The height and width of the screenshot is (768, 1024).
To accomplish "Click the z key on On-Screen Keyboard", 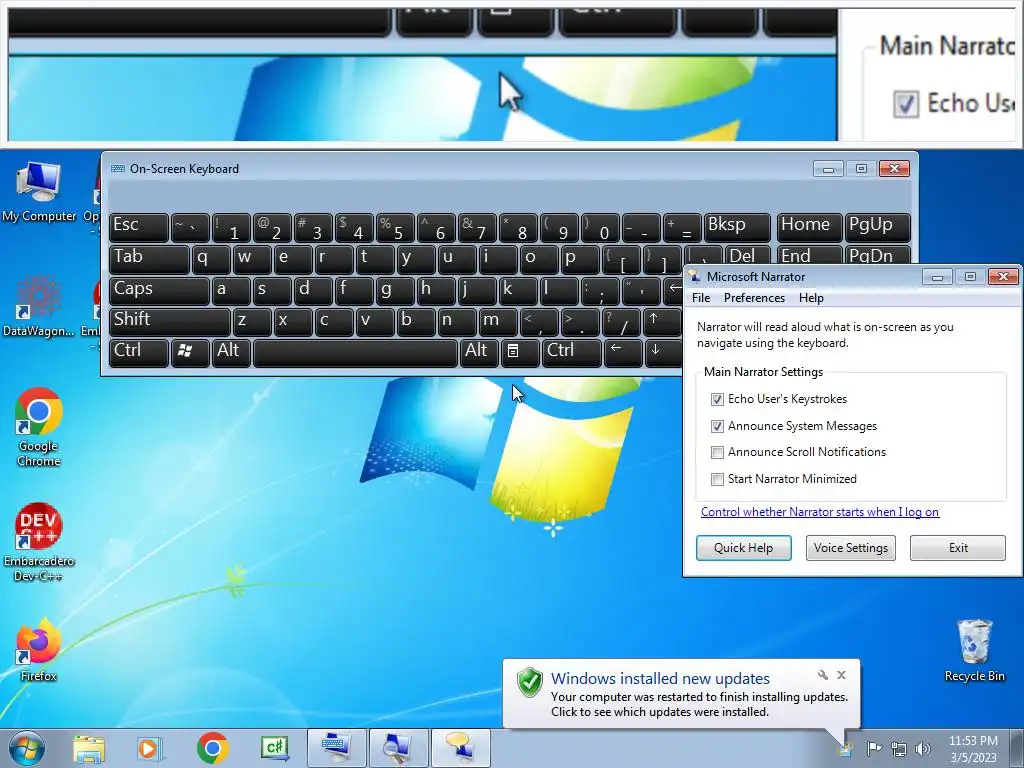I will (x=252, y=321).
